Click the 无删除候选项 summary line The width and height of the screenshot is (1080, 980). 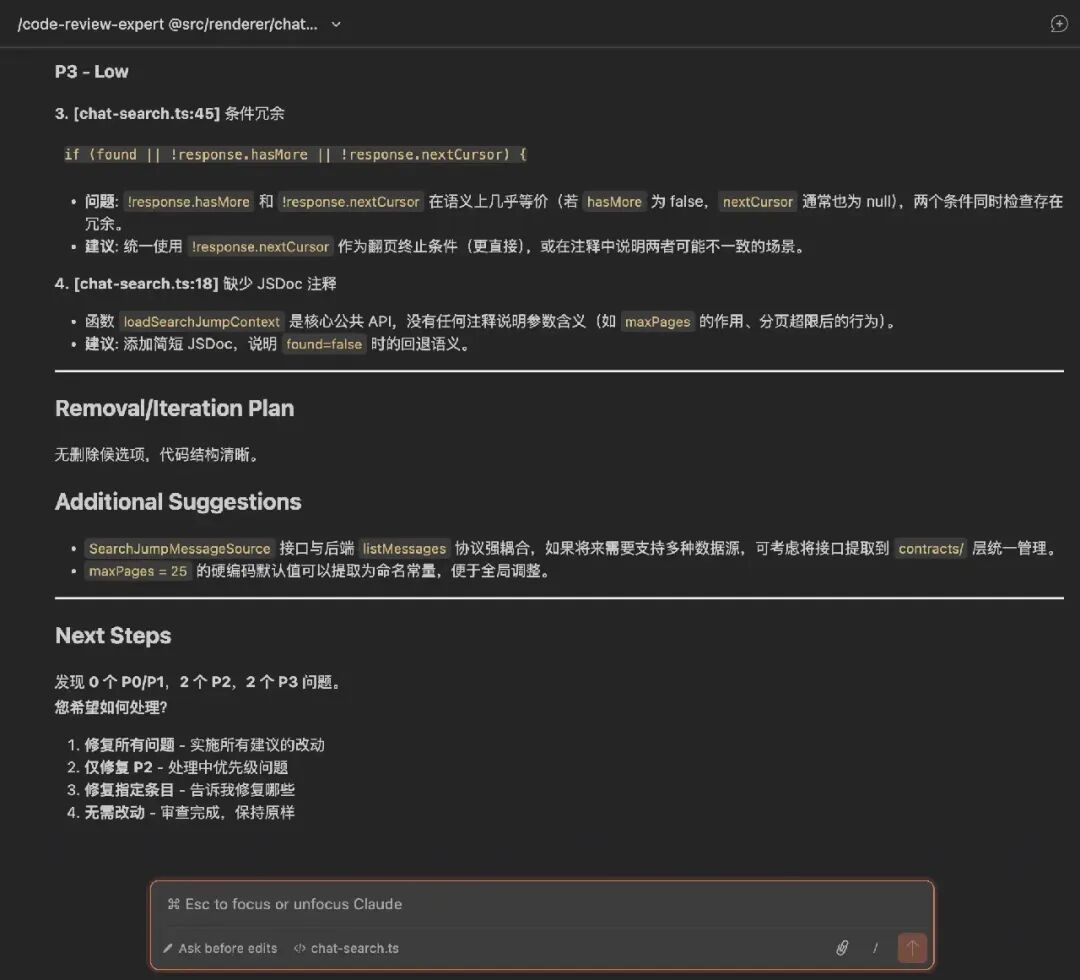click(x=156, y=455)
